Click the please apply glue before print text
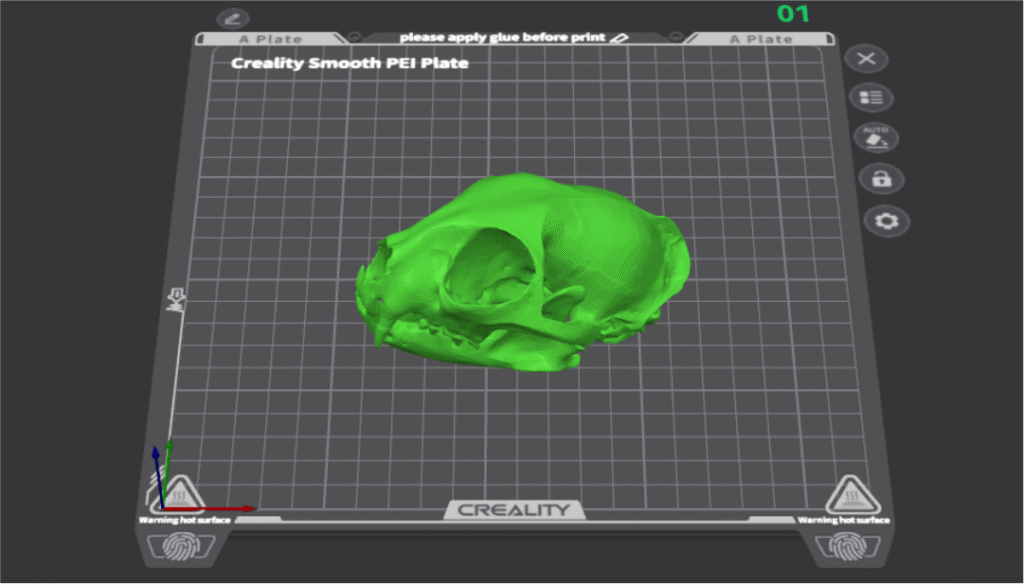This screenshot has height=586, width=1024. (502, 37)
